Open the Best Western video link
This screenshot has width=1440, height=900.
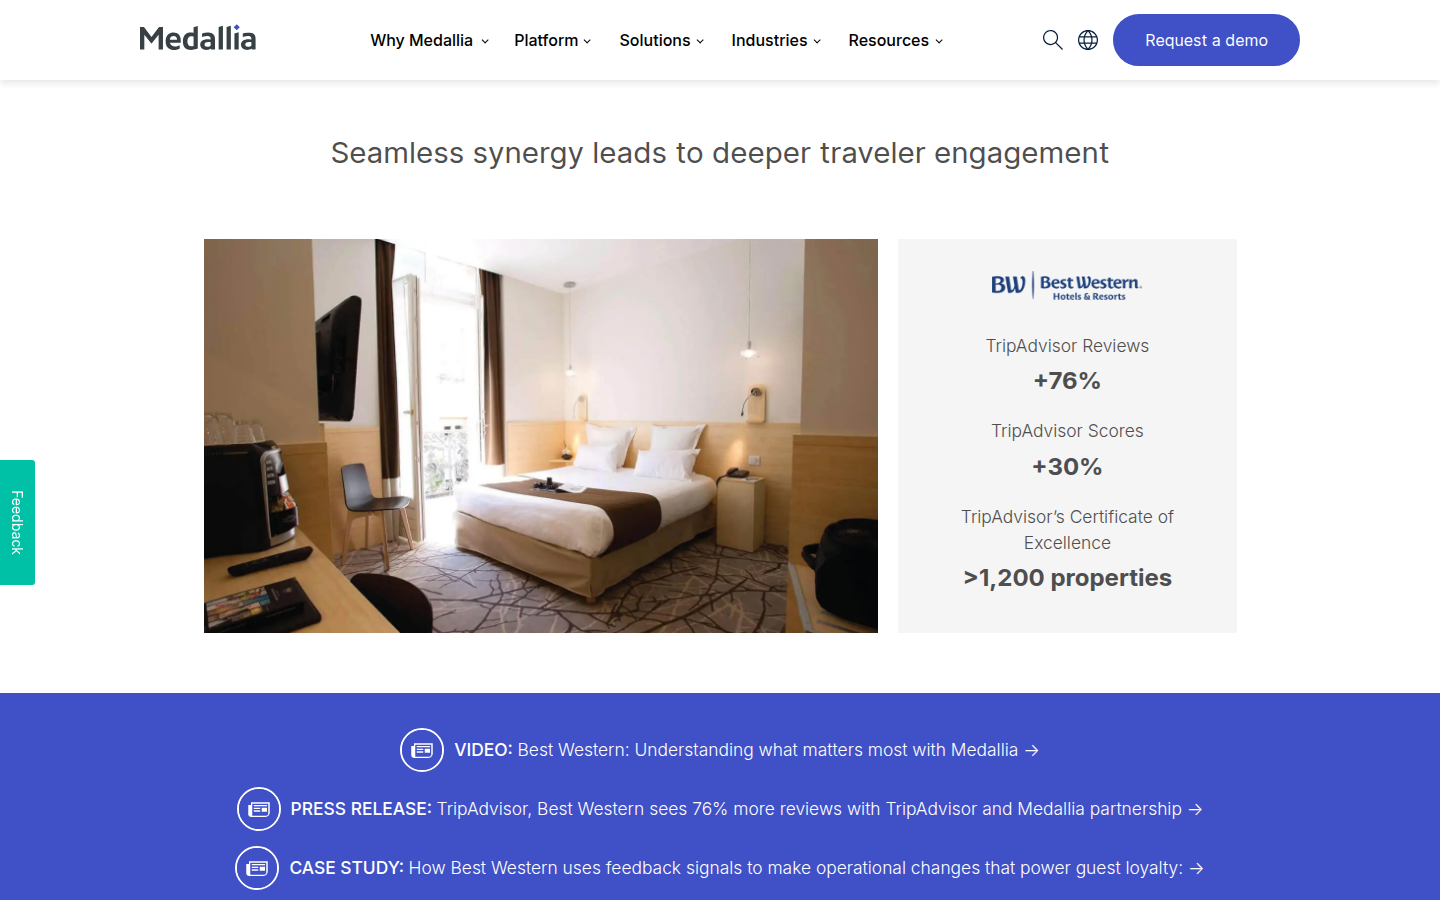tap(746, 750)
